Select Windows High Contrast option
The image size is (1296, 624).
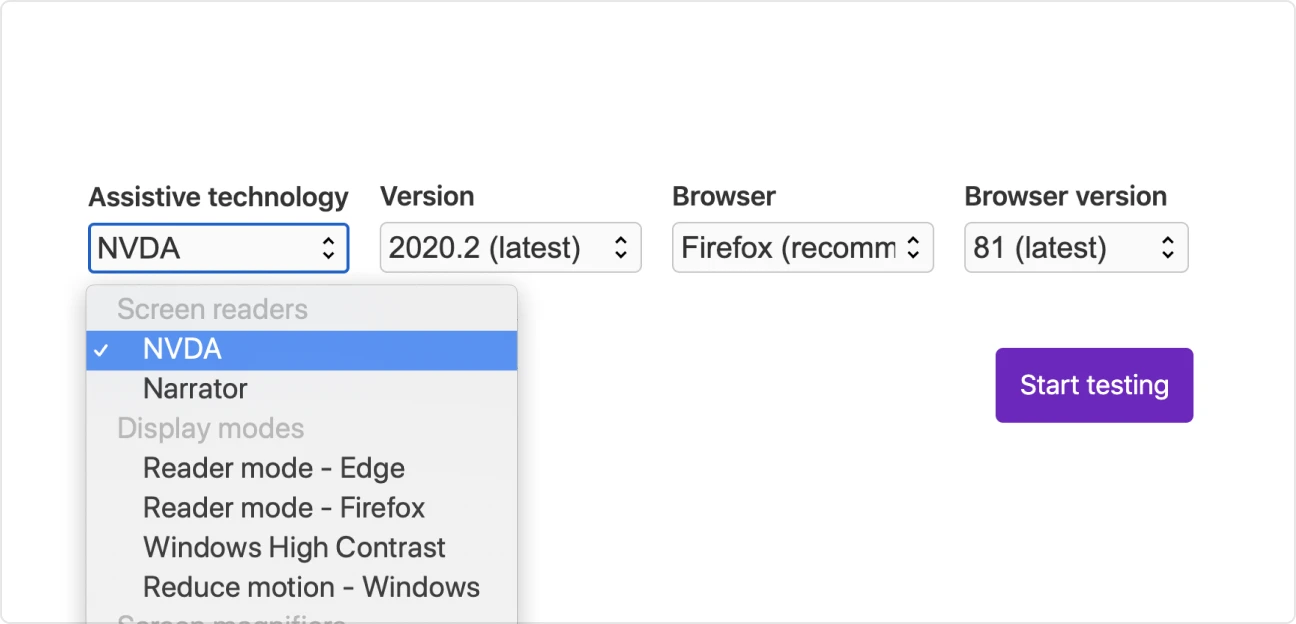[x=294, y=548]
